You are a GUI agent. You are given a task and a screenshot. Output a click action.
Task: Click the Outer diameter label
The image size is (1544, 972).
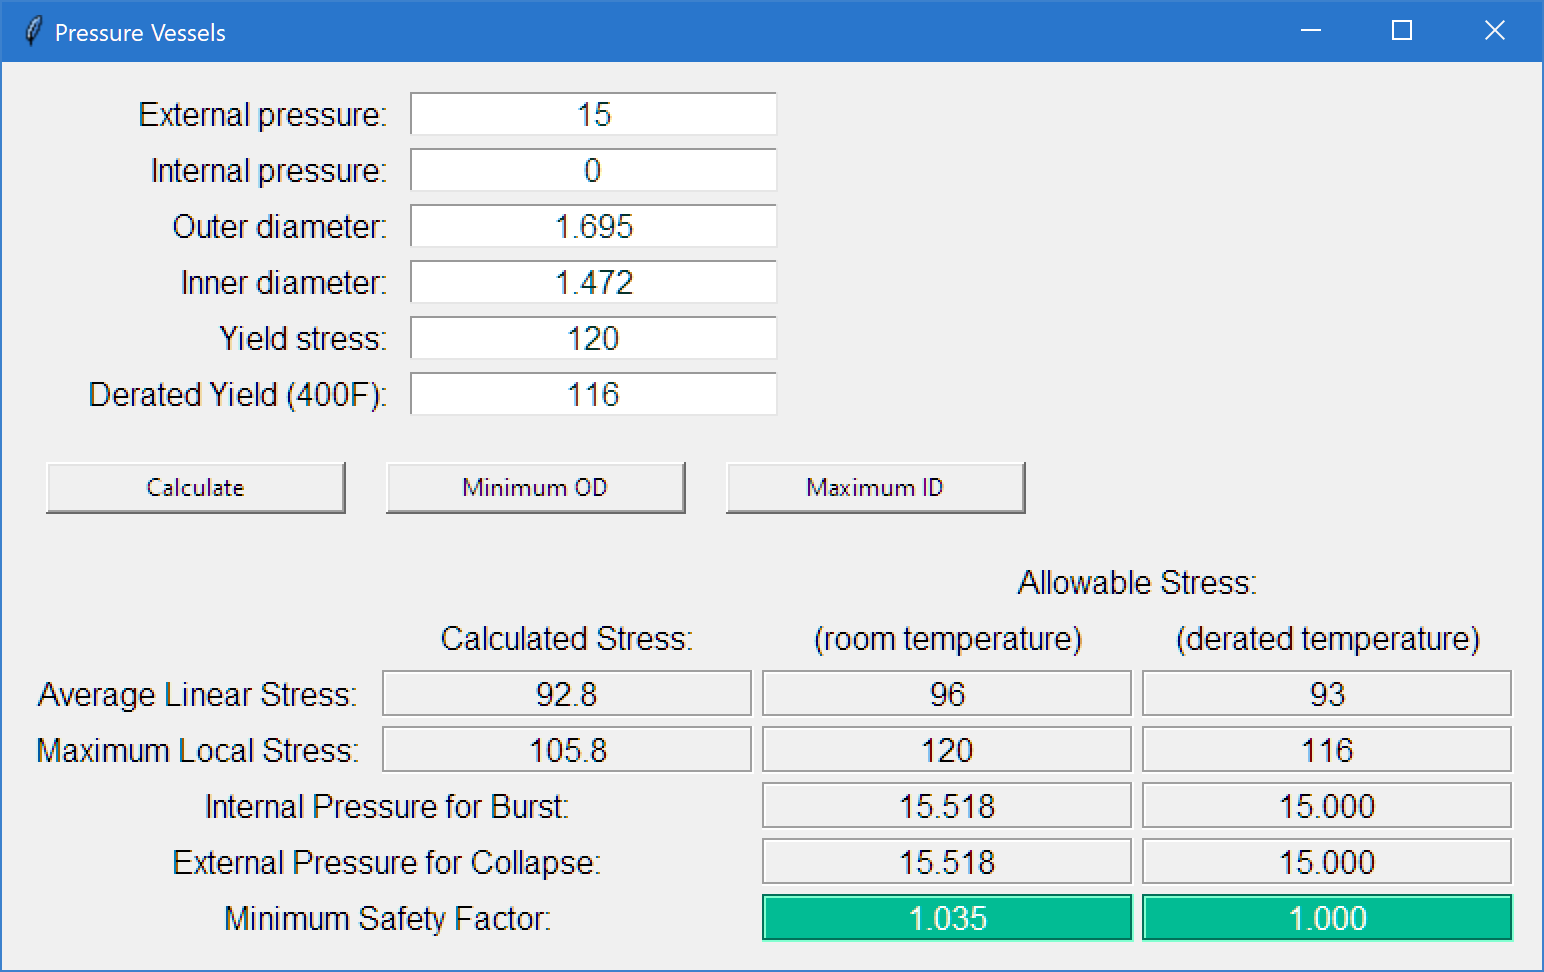tap(279, 227)
